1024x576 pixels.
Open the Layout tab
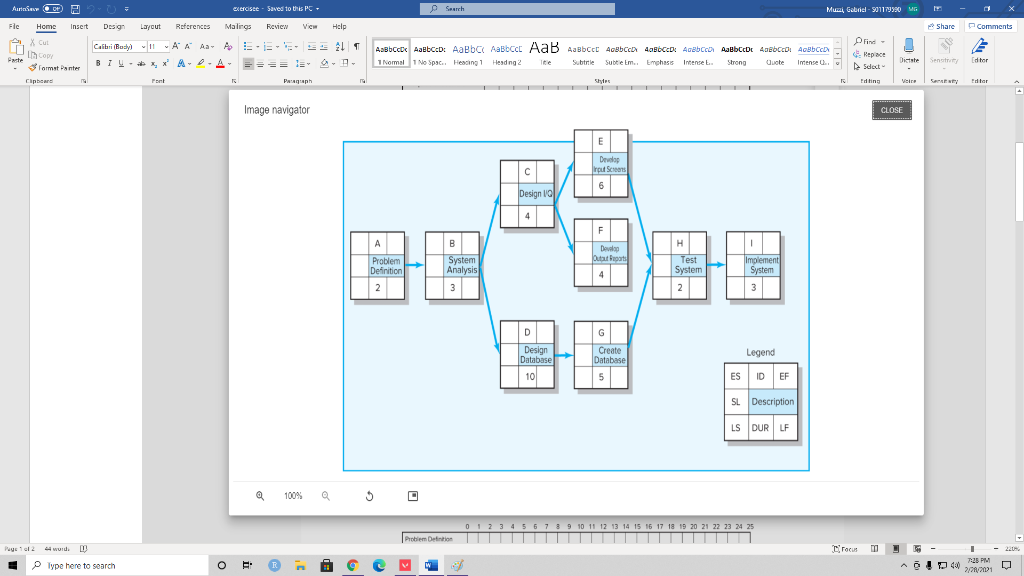[x=150, y=27]
